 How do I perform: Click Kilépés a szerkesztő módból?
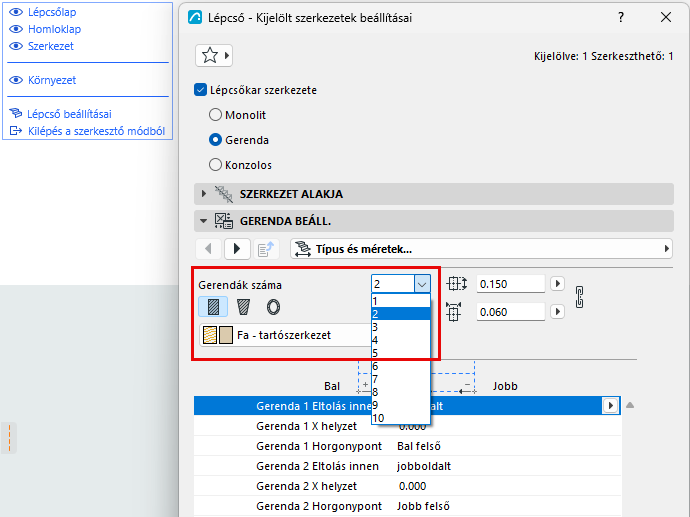click(96, 131)
